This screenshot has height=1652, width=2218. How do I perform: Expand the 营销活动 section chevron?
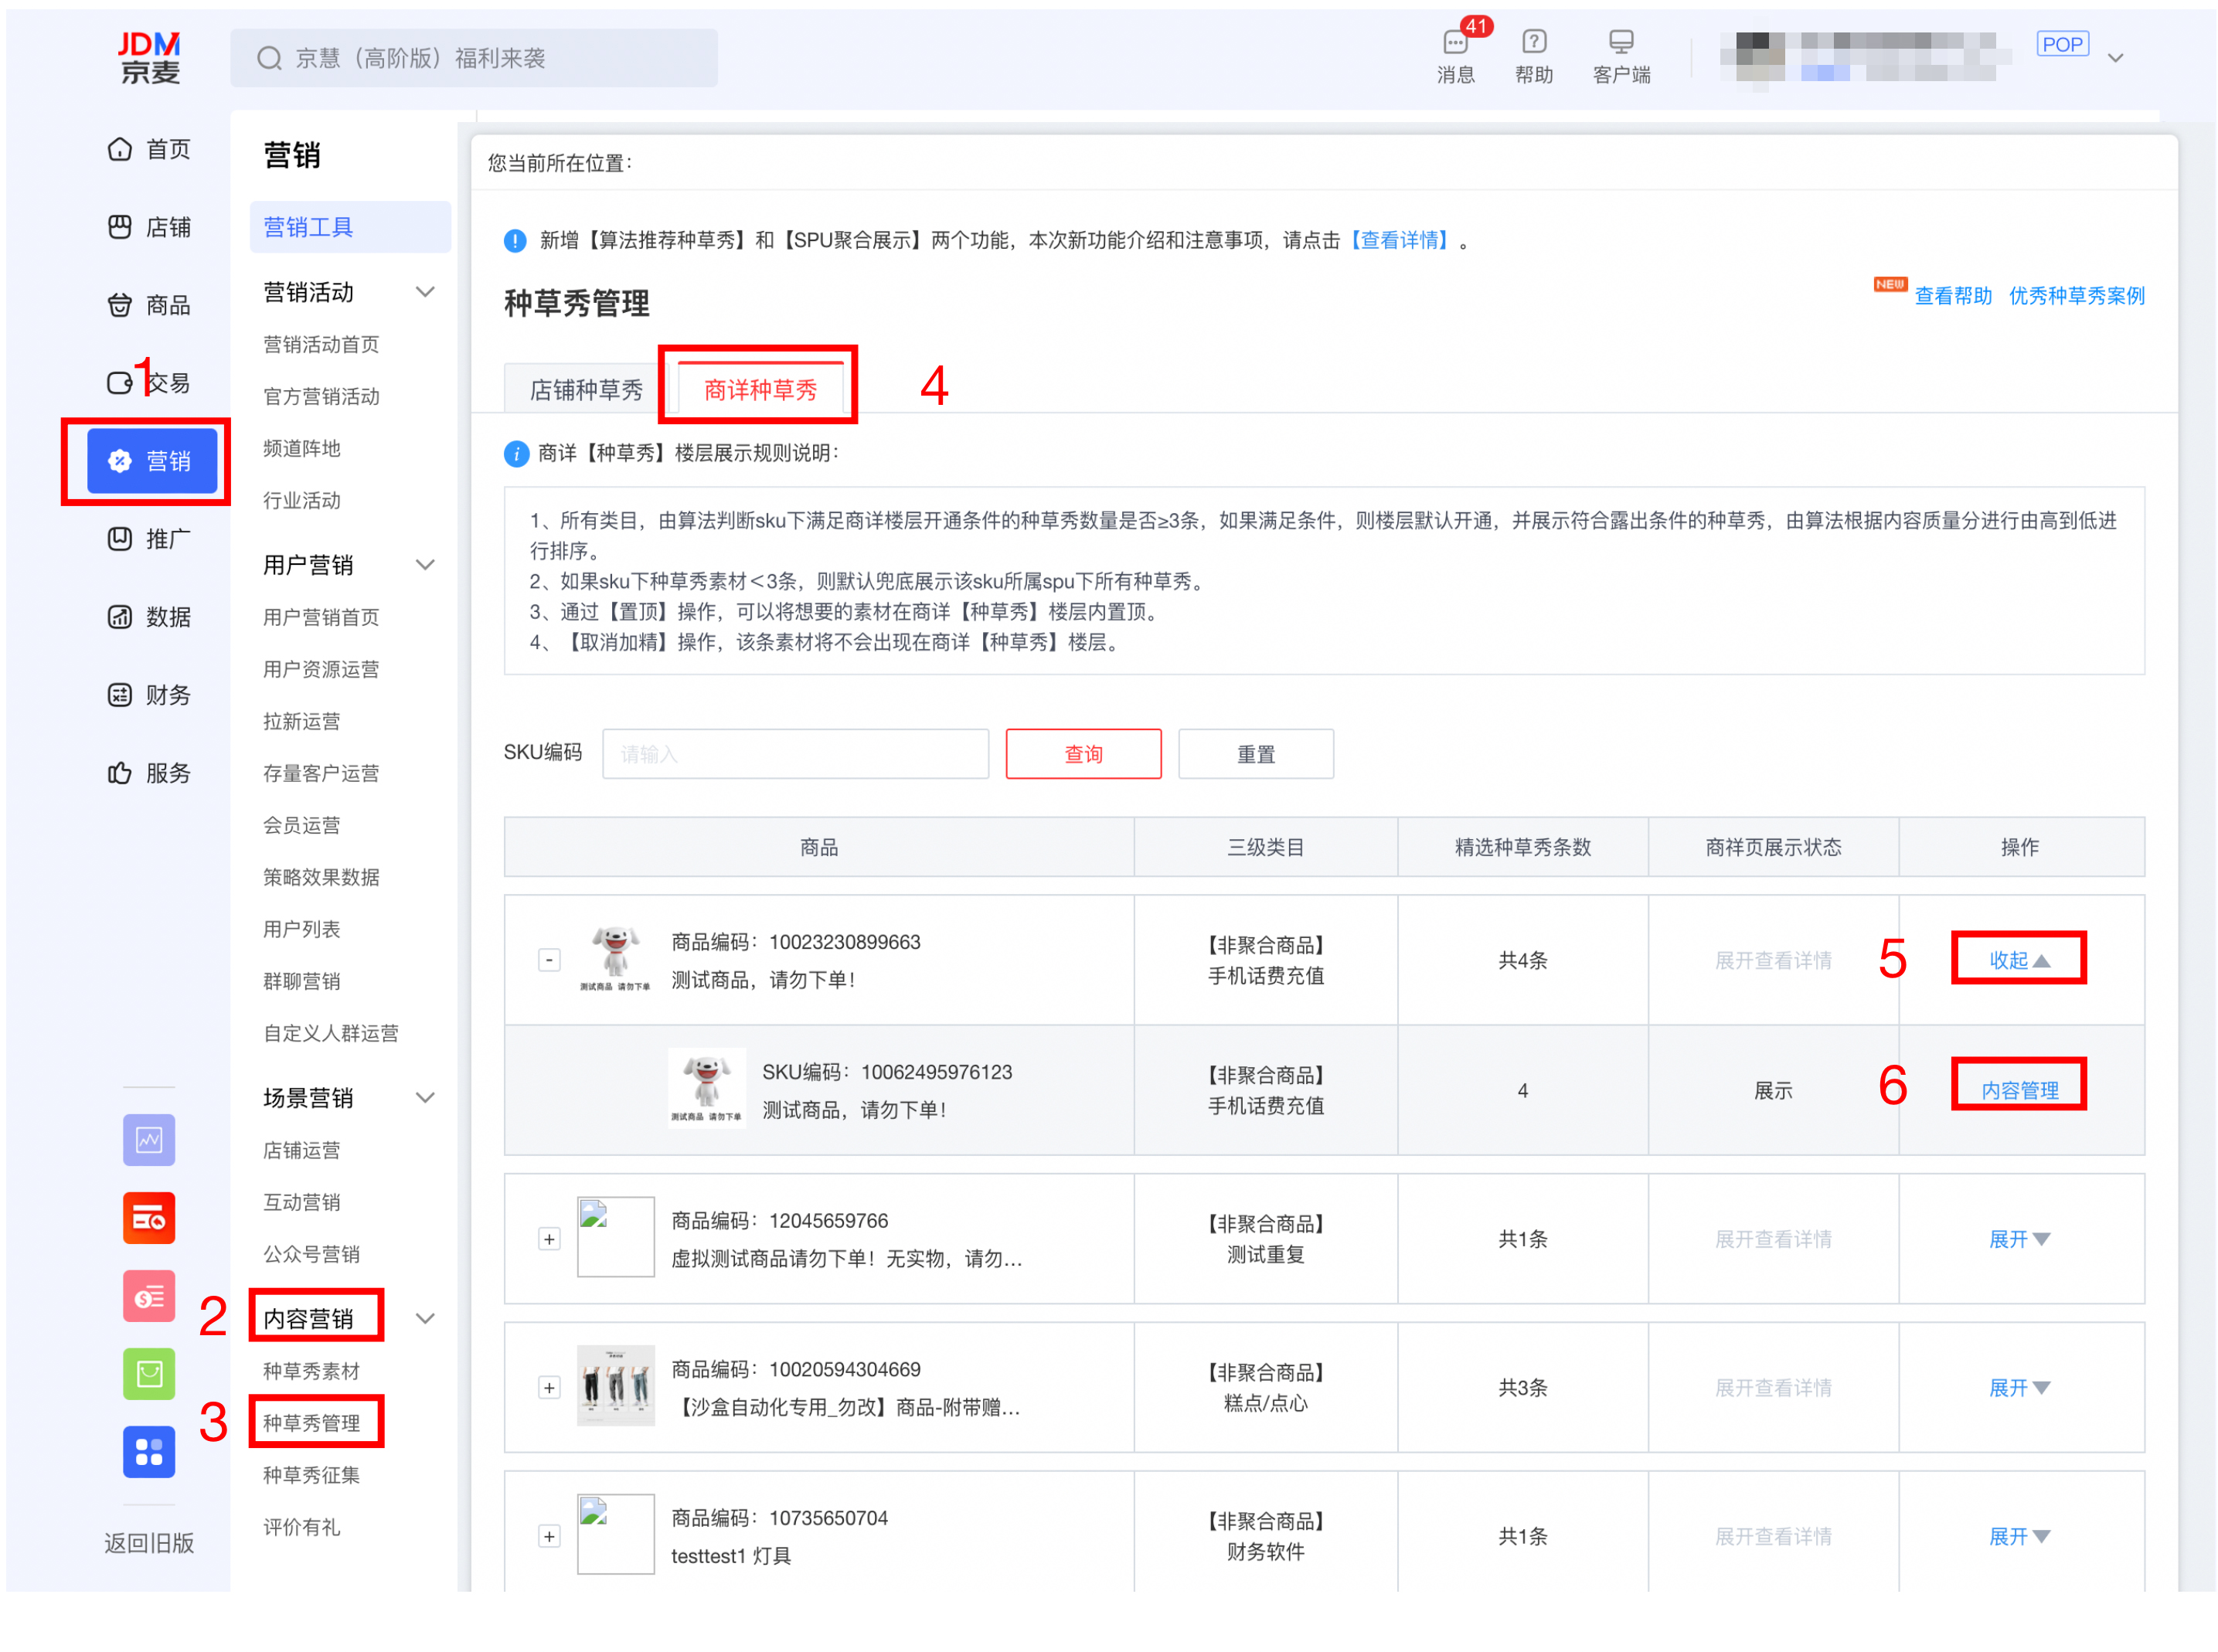pos(427,291)
